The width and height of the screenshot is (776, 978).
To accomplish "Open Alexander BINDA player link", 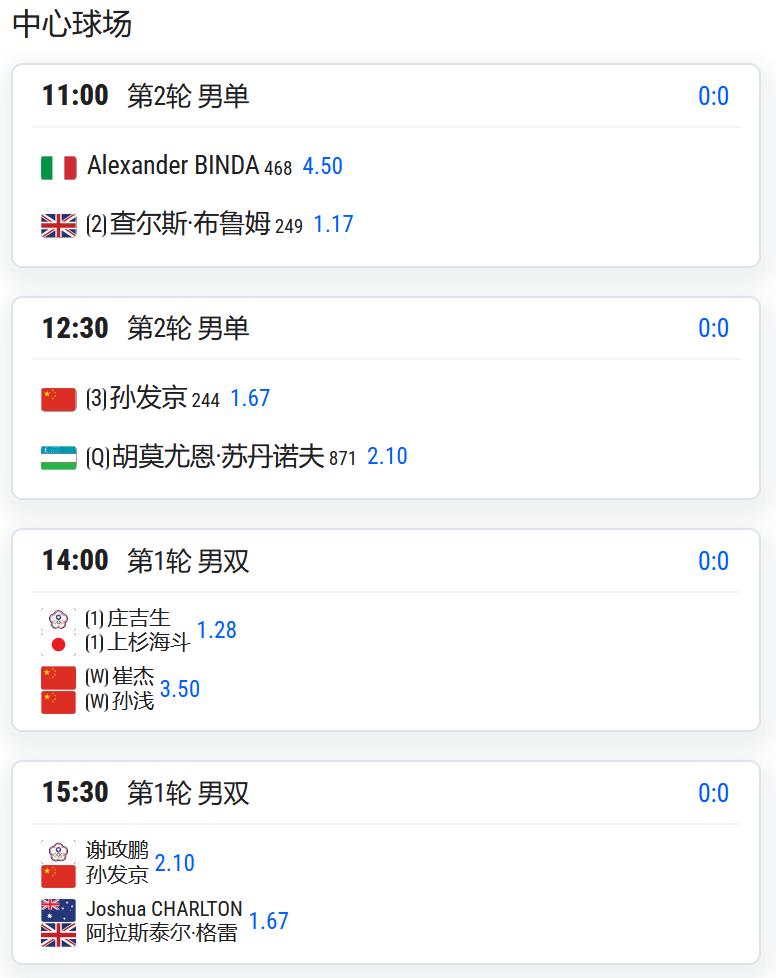I will pos(173,166).
